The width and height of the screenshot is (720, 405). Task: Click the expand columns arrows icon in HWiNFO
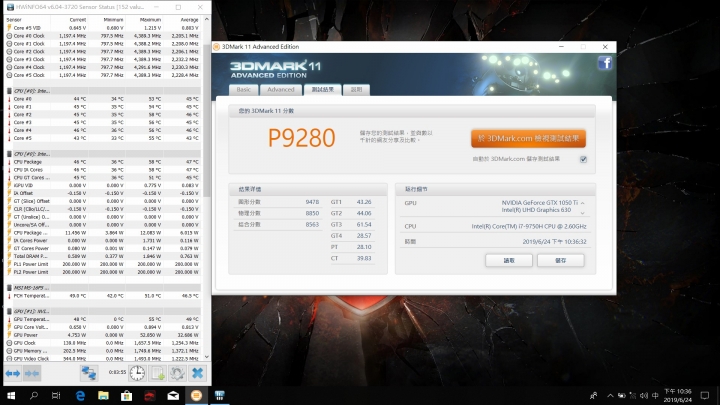tap(13, 373)
